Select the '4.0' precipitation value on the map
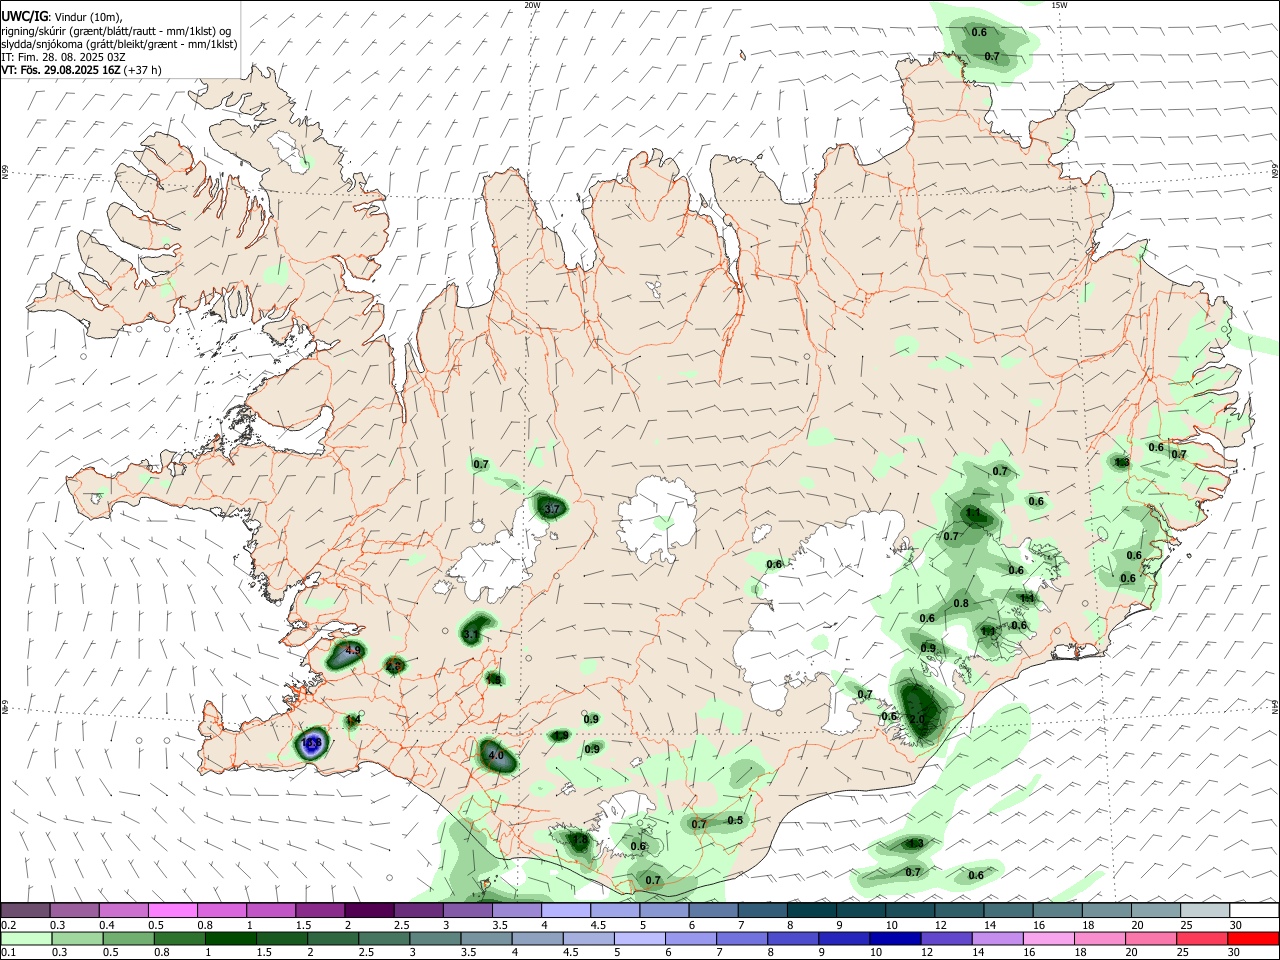The height and width of the screenshot is (960, 1280). (496, 756)
